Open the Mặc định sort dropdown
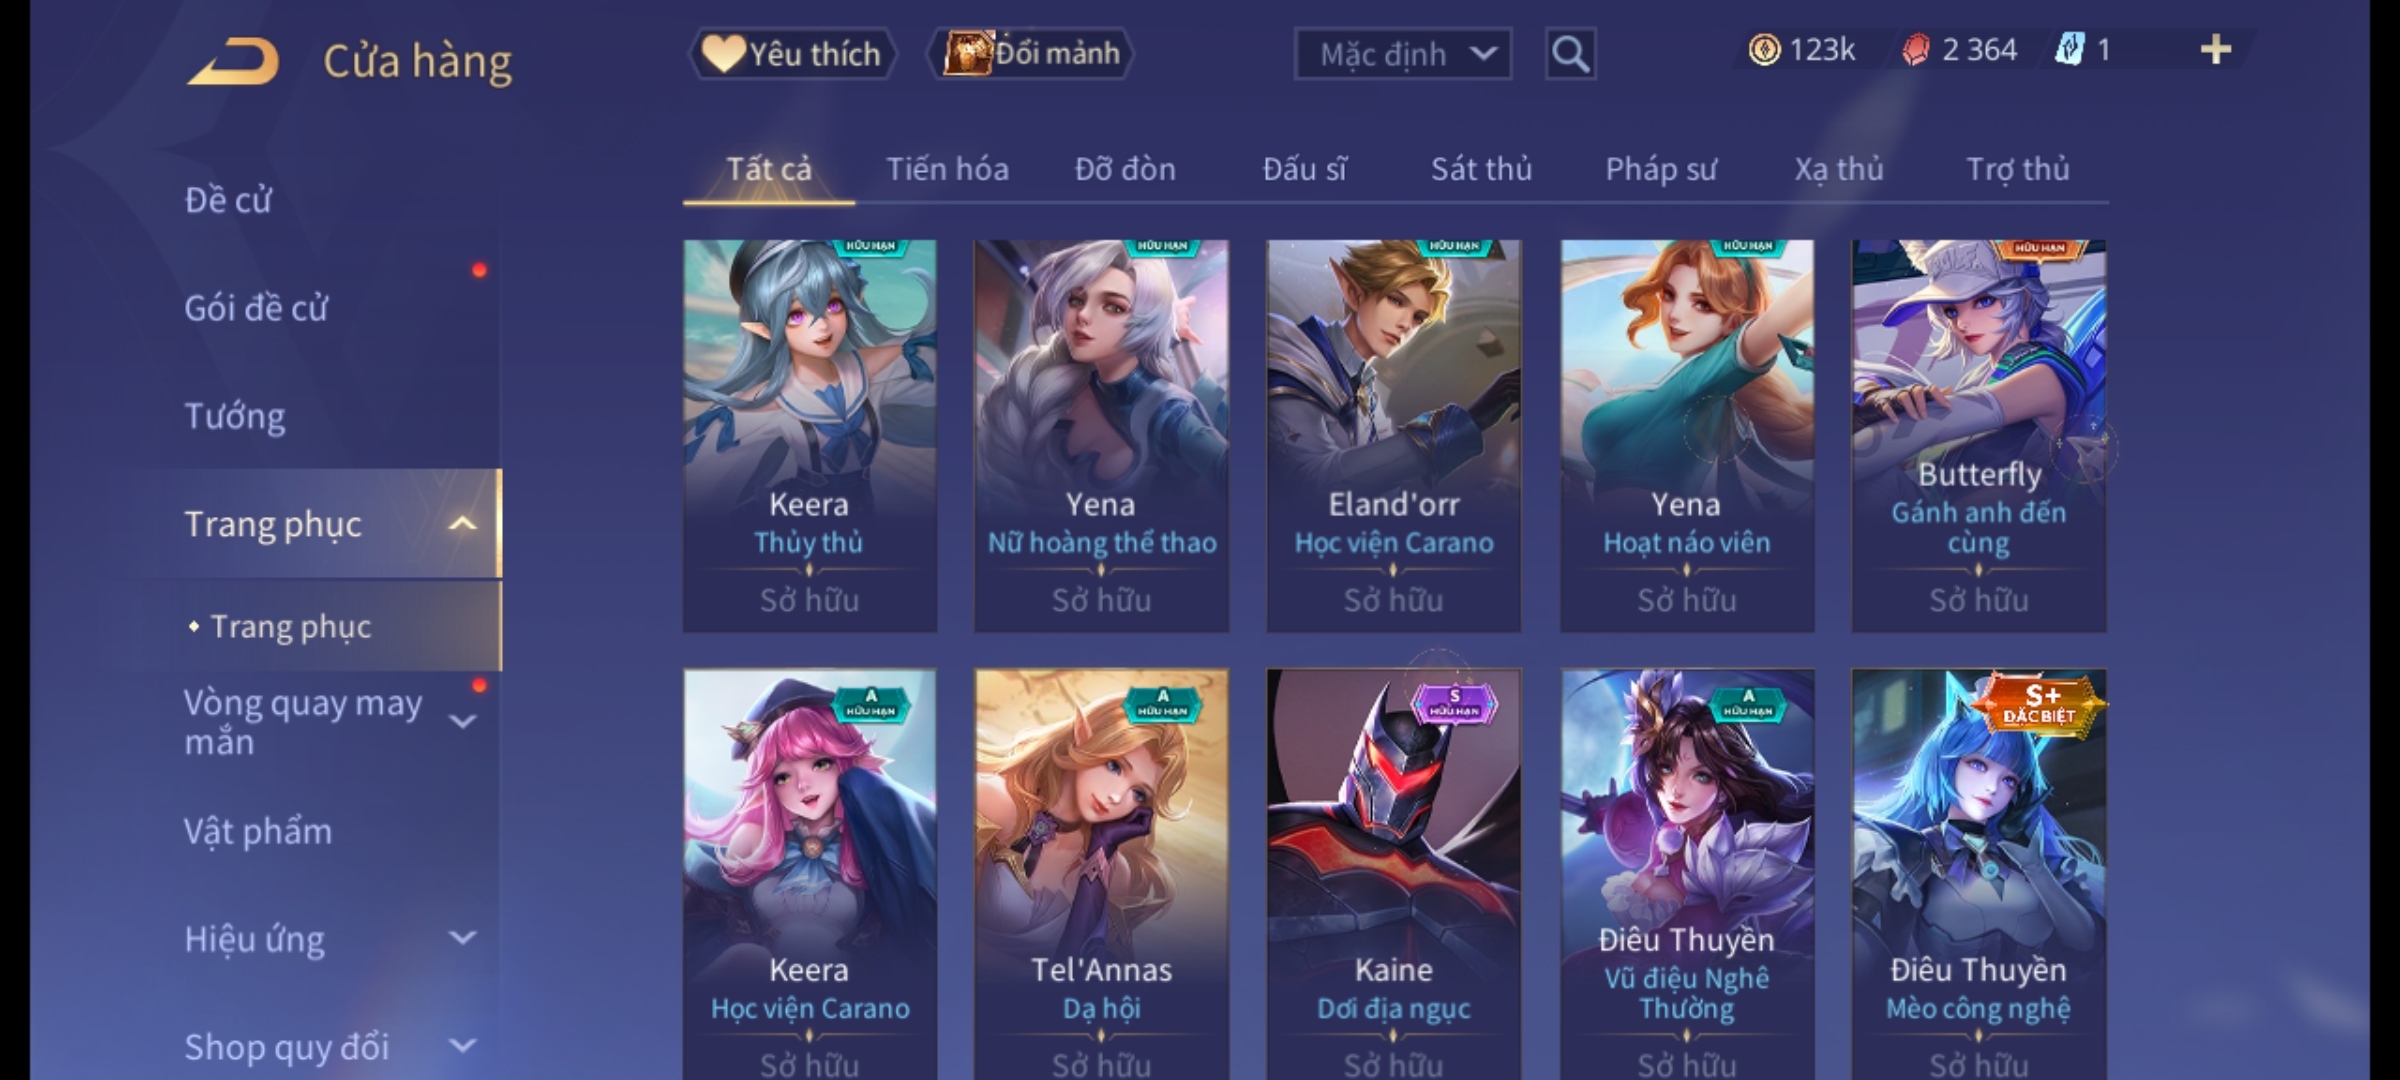2400x1080 pixels. coord(1402,54)
